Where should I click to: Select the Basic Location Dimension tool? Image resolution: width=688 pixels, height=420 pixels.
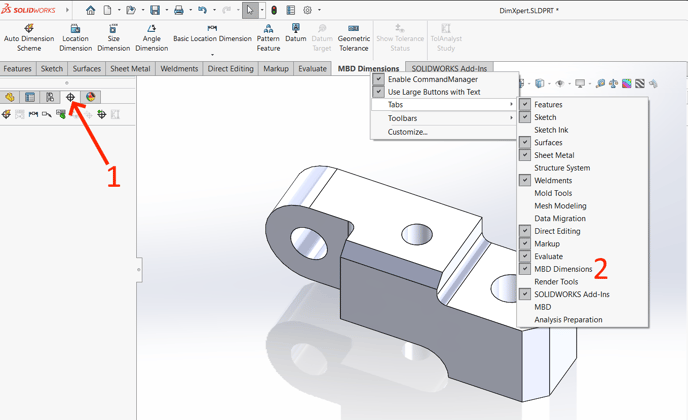212,34
